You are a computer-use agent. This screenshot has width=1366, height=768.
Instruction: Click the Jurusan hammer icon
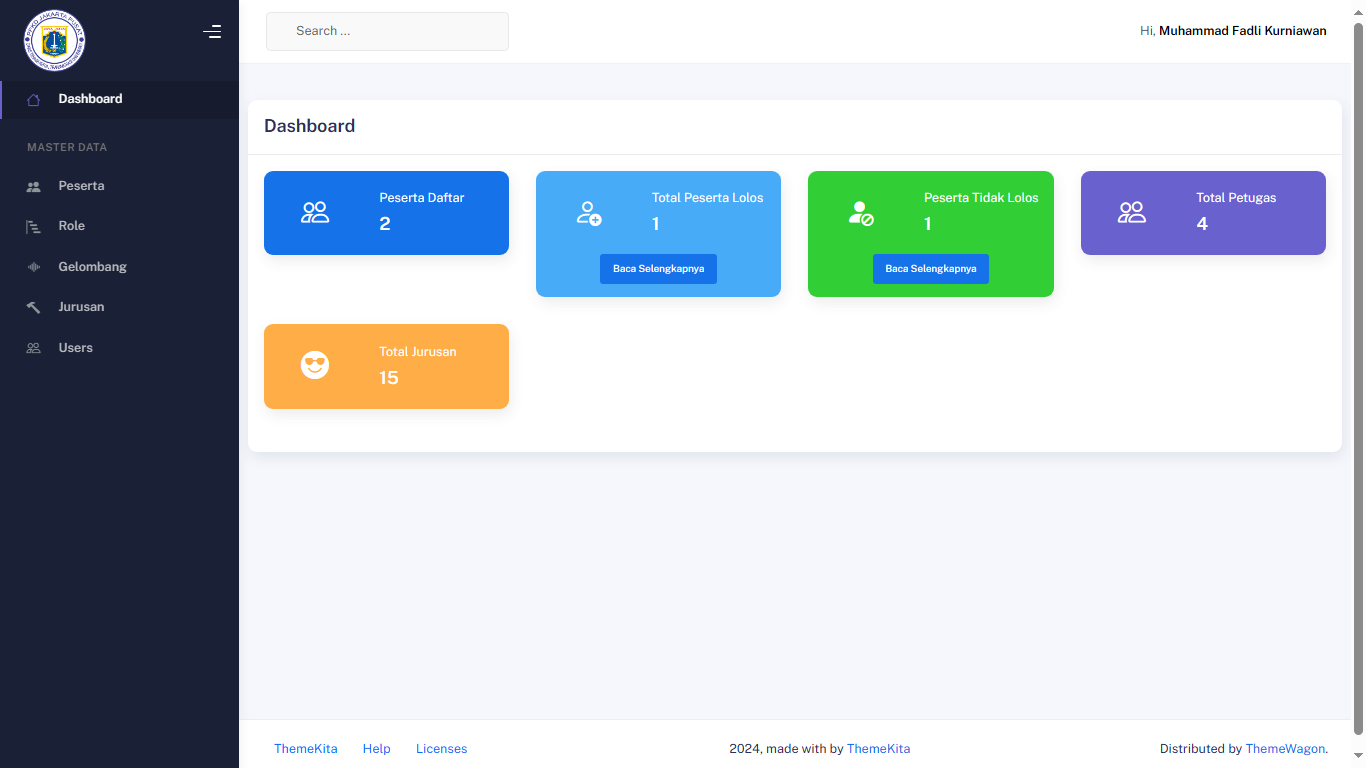pyautogui.click(x=33, y=308)
